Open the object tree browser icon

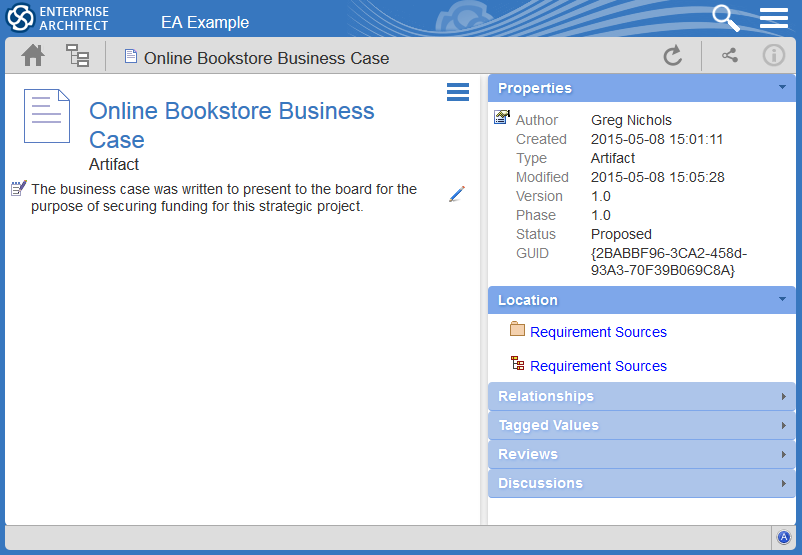(x=78, y=56)
